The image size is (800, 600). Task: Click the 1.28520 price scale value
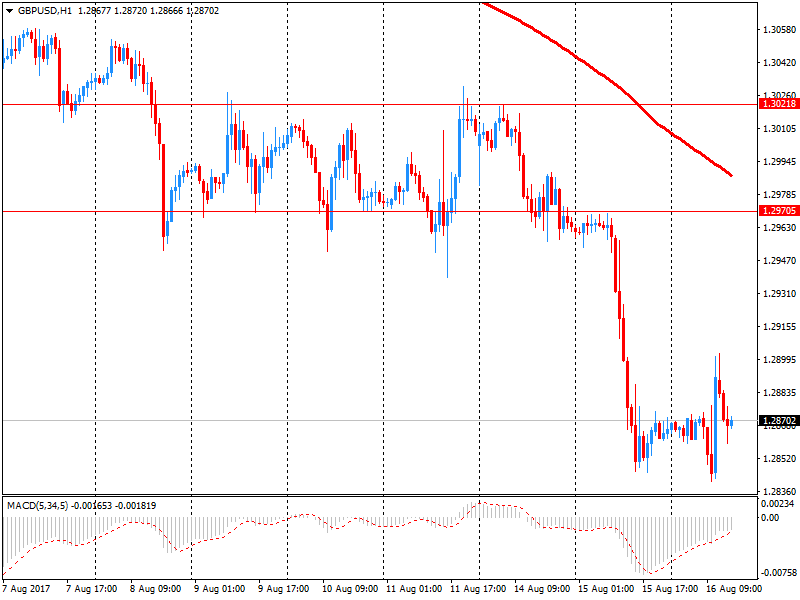point(779,459)
